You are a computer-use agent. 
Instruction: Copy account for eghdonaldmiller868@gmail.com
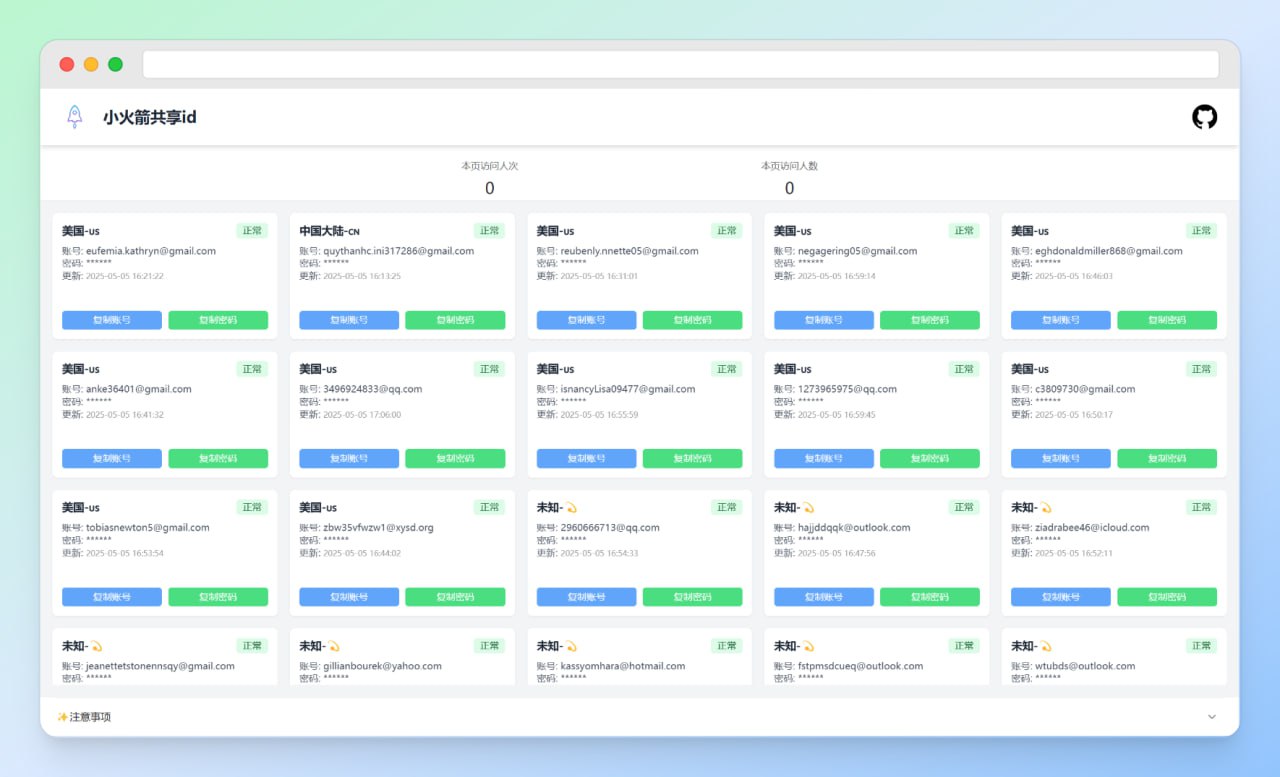click(x=1061, y=320)
